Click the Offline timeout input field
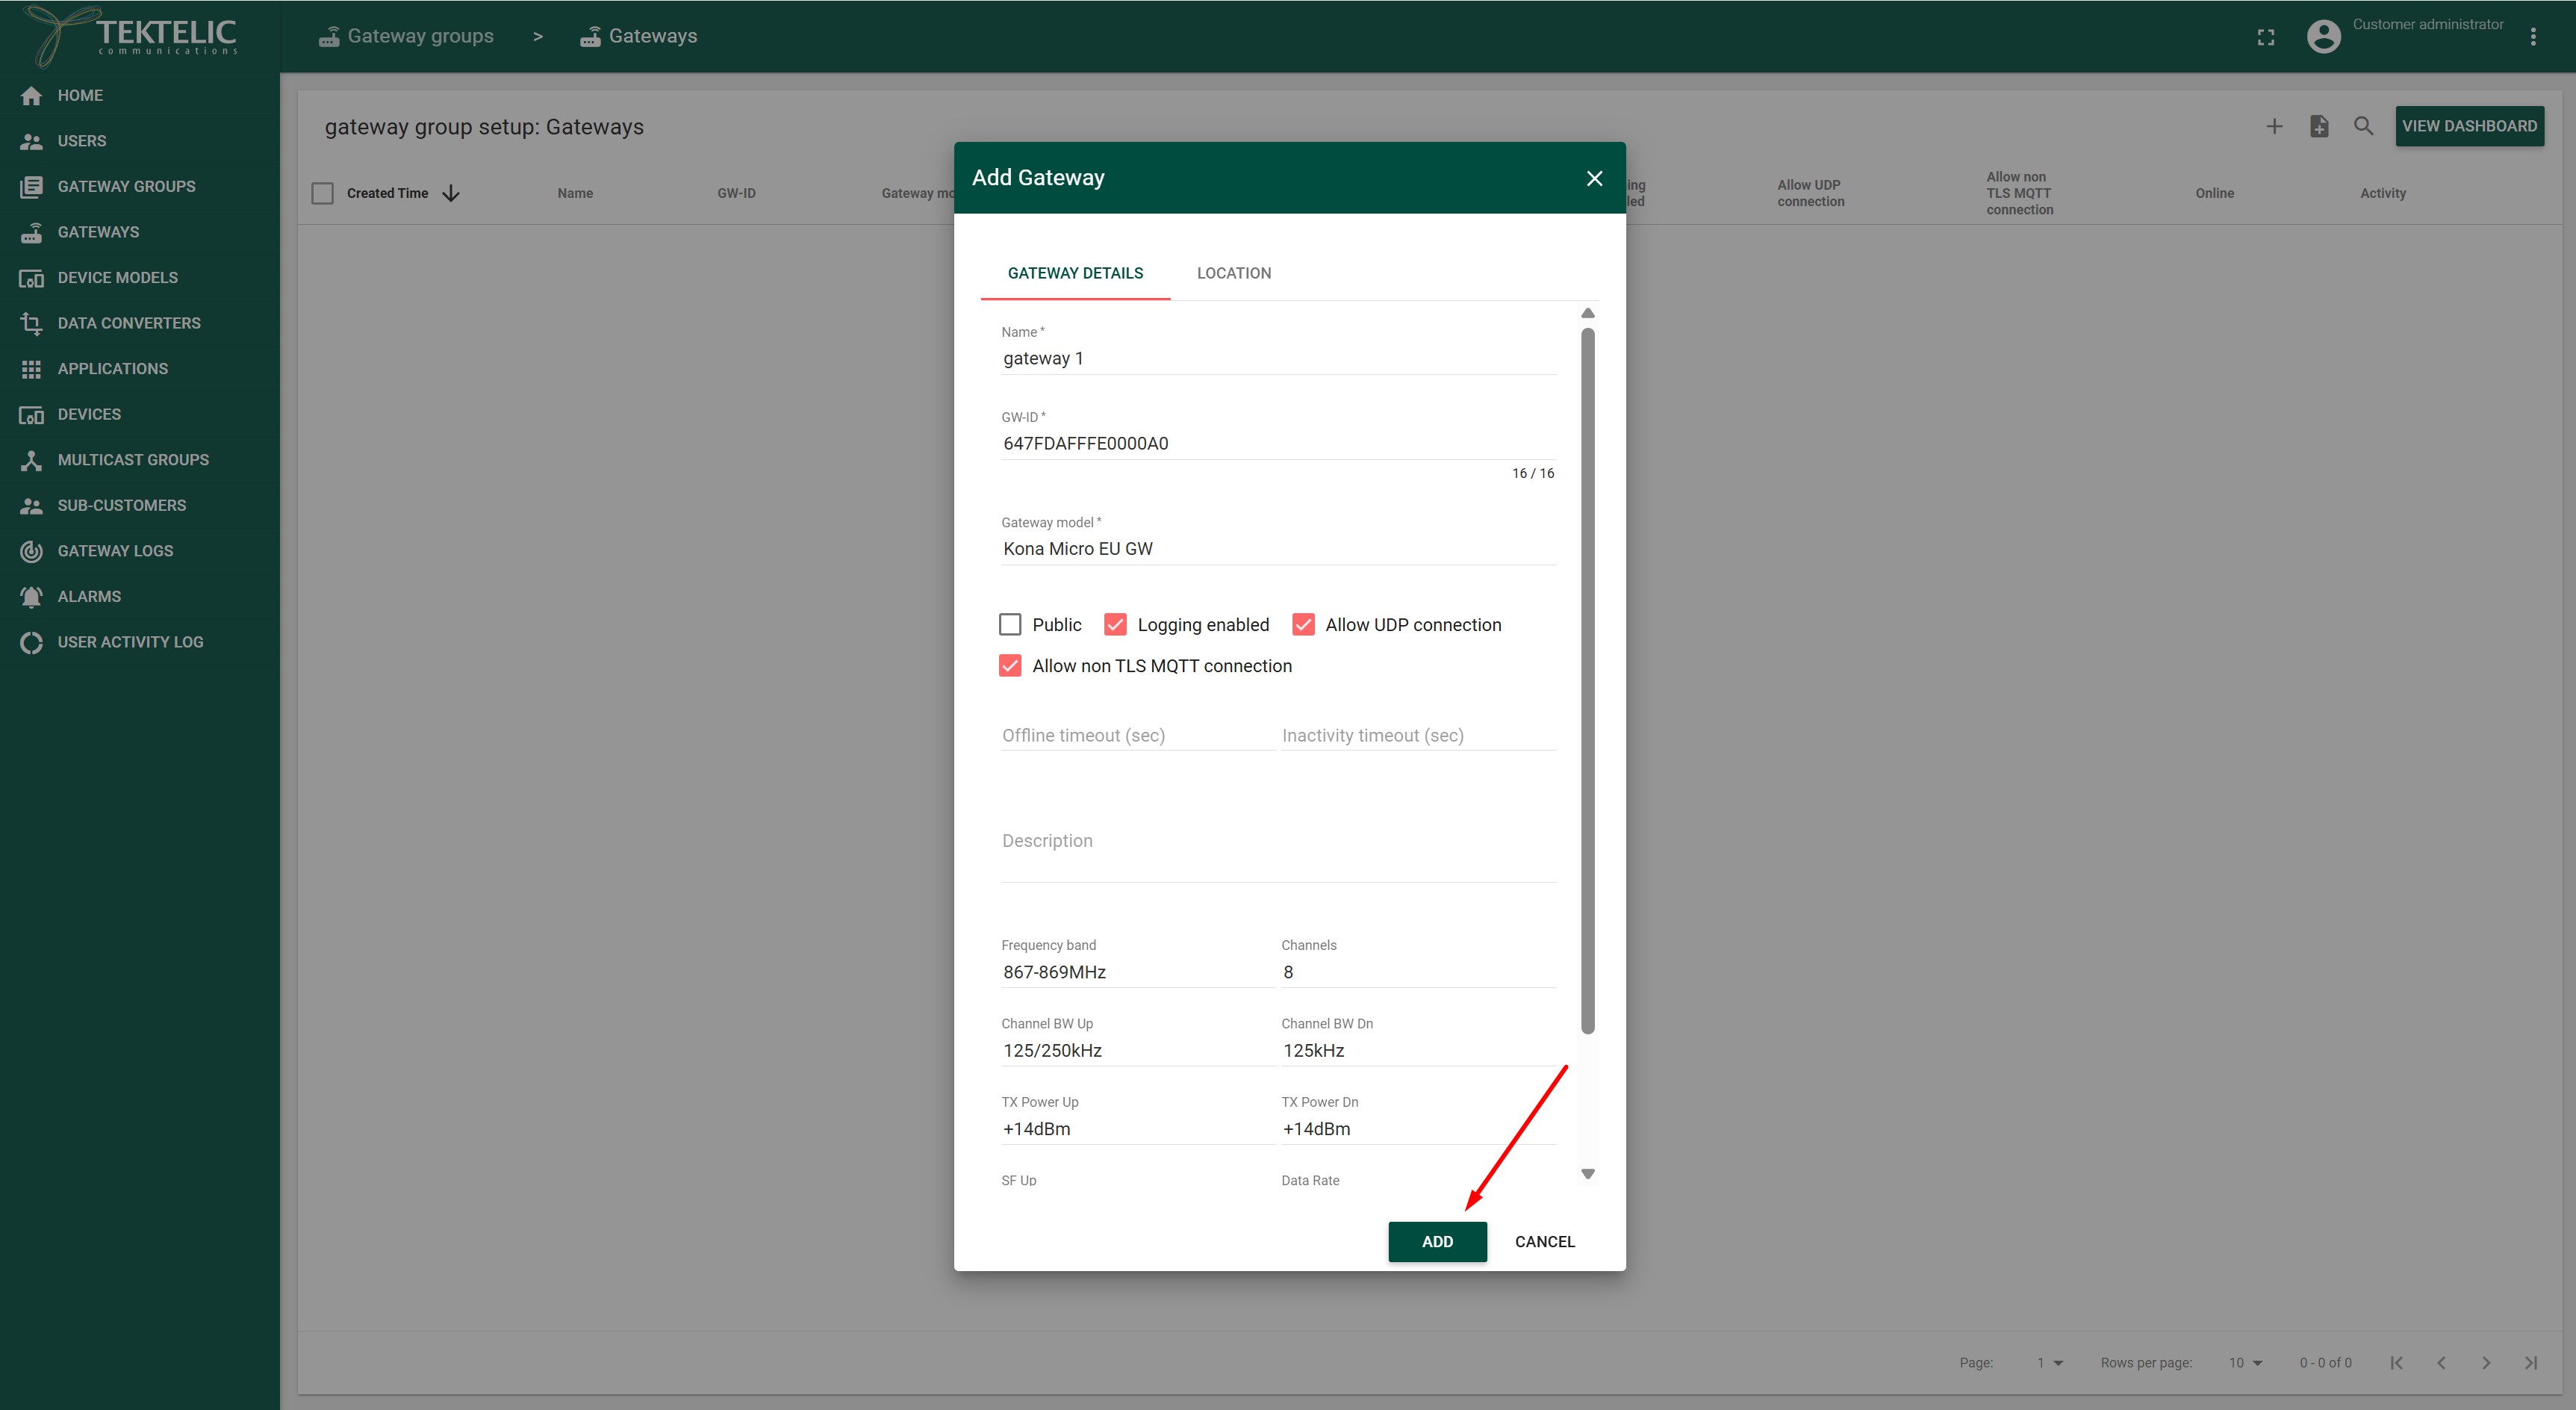 [1136, 736]
